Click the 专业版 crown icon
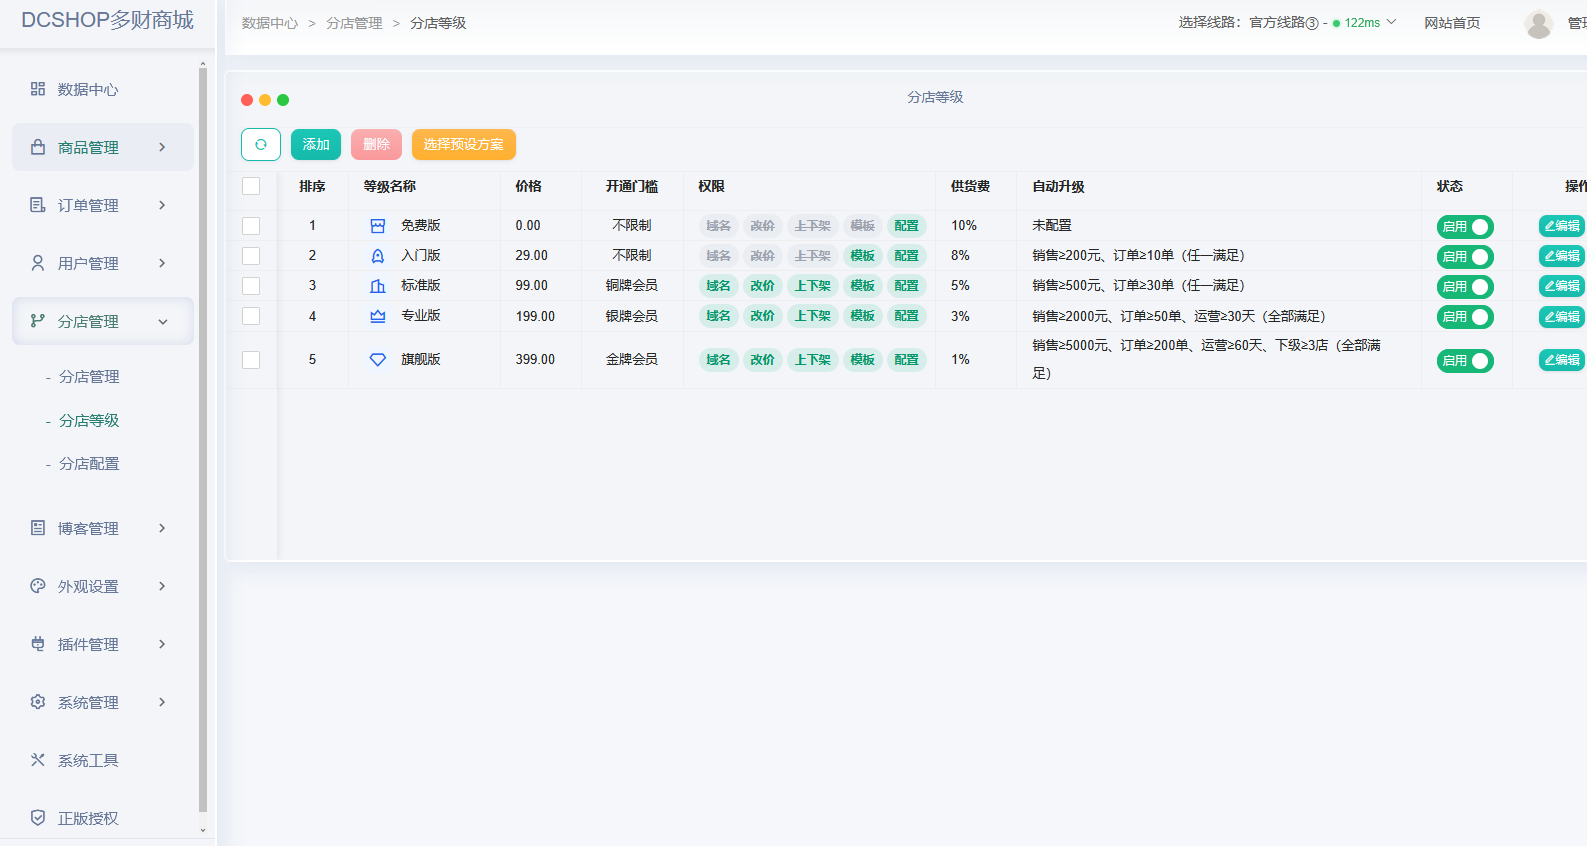1587x846 pixels. [x=378, y=316]
